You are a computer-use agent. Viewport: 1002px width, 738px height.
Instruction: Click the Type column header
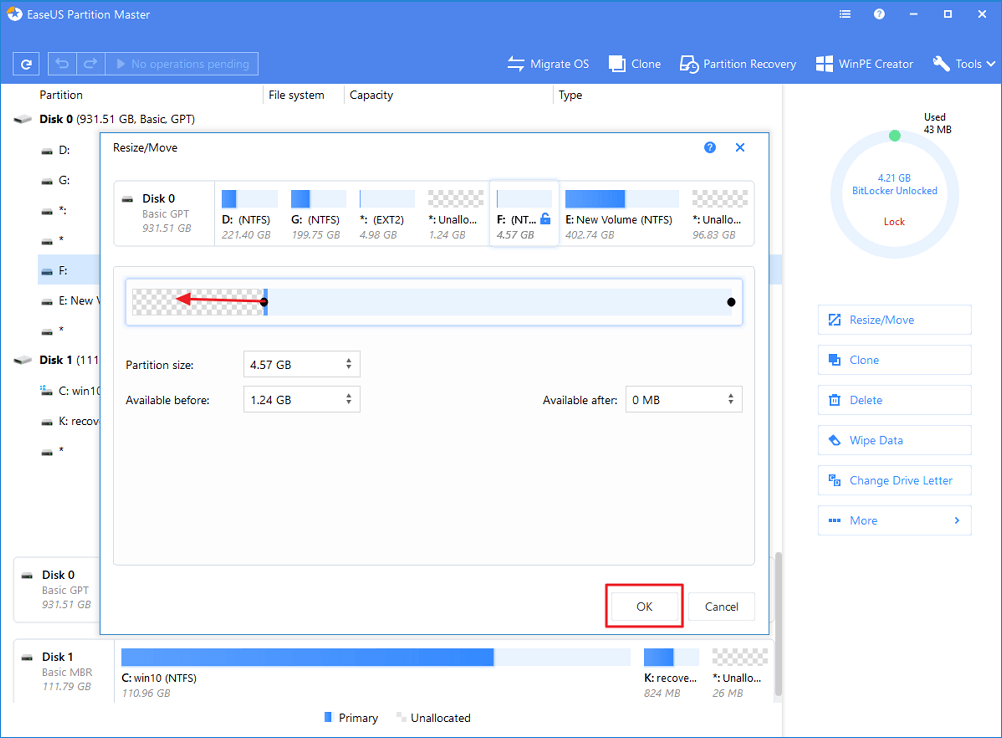tap(570, 95)
